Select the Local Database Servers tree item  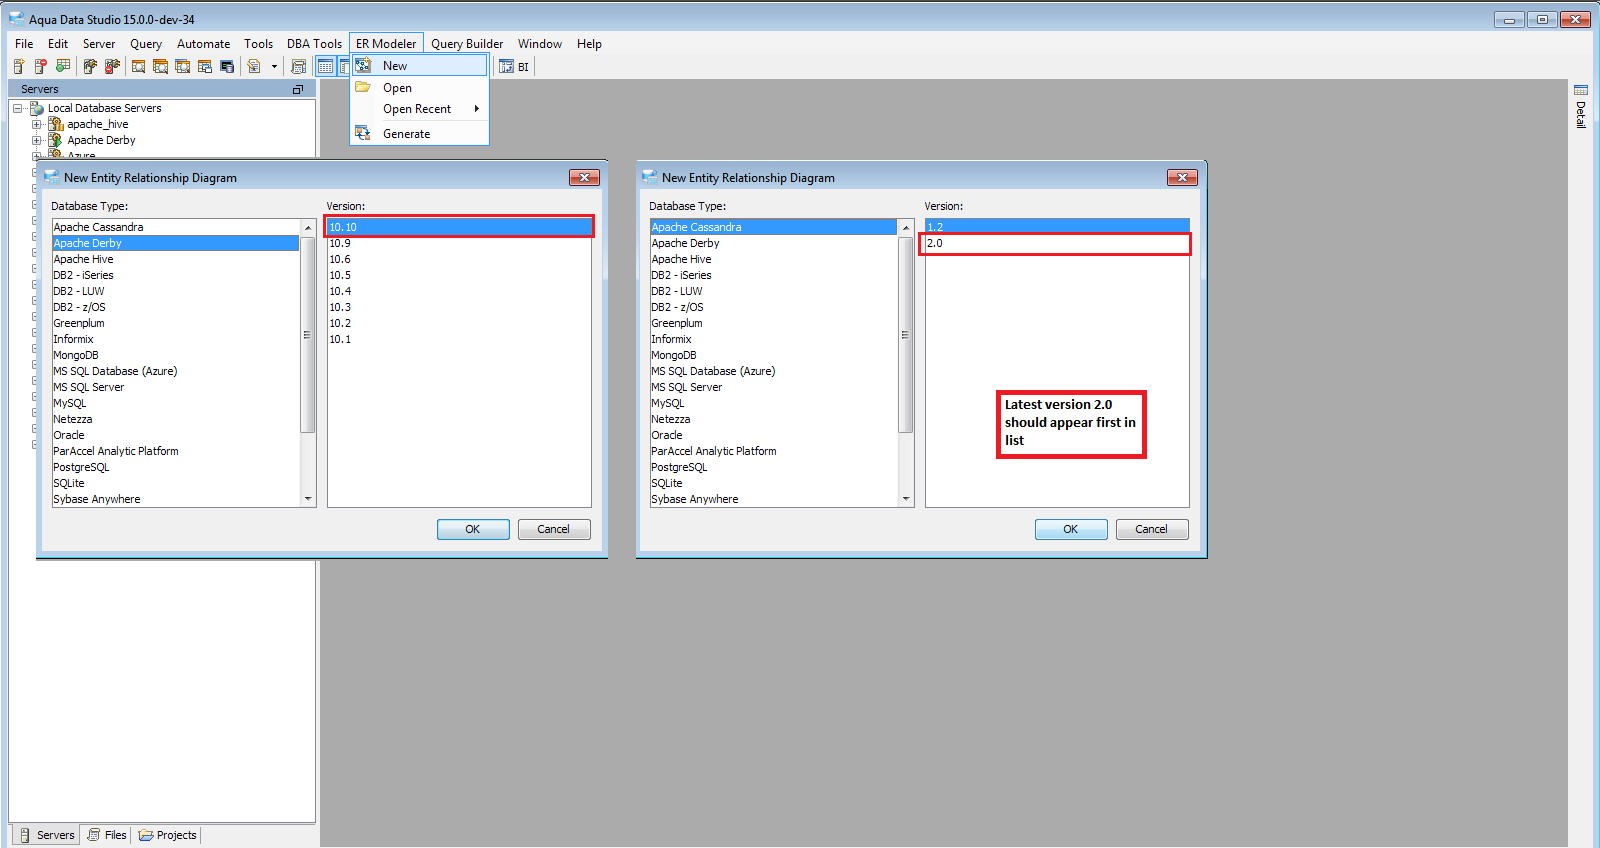pos(104,108)
